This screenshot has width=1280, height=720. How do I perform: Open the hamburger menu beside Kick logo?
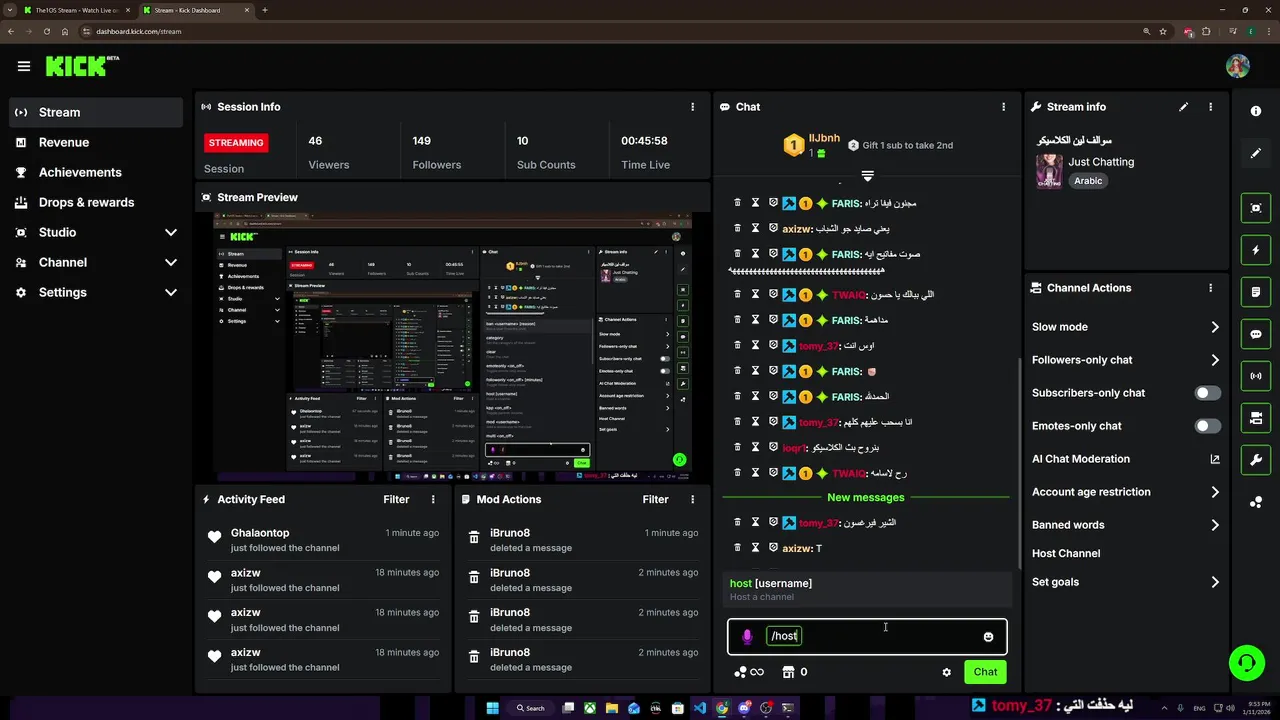tap(24, 66)
